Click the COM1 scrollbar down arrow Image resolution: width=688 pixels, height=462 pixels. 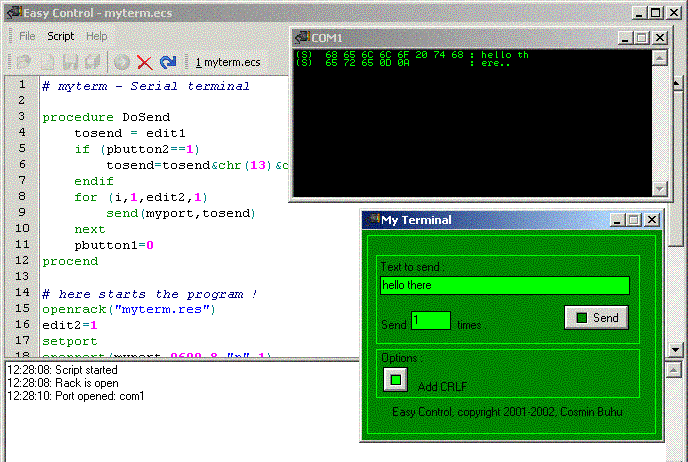click(x=659, y=187)
